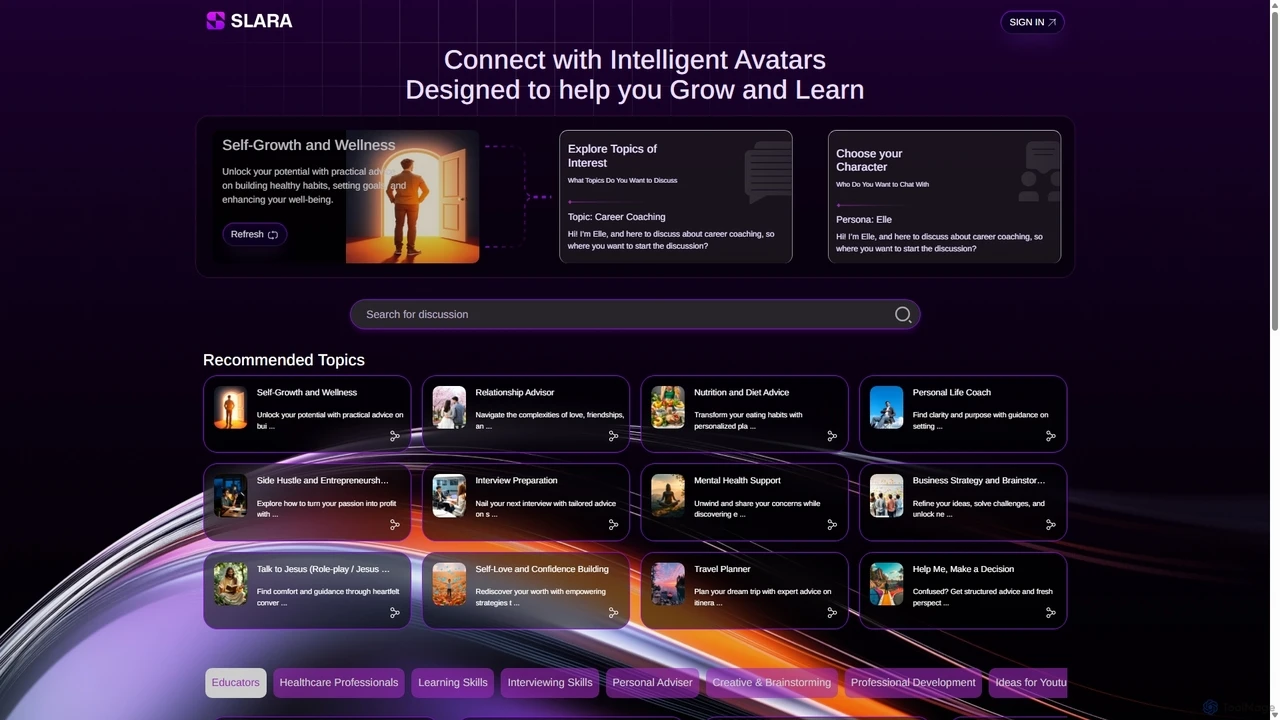Viewport: 1280px width, 720px height.
Task: Share the Personal Life Coach card
Action: (x=1050, y=436)
